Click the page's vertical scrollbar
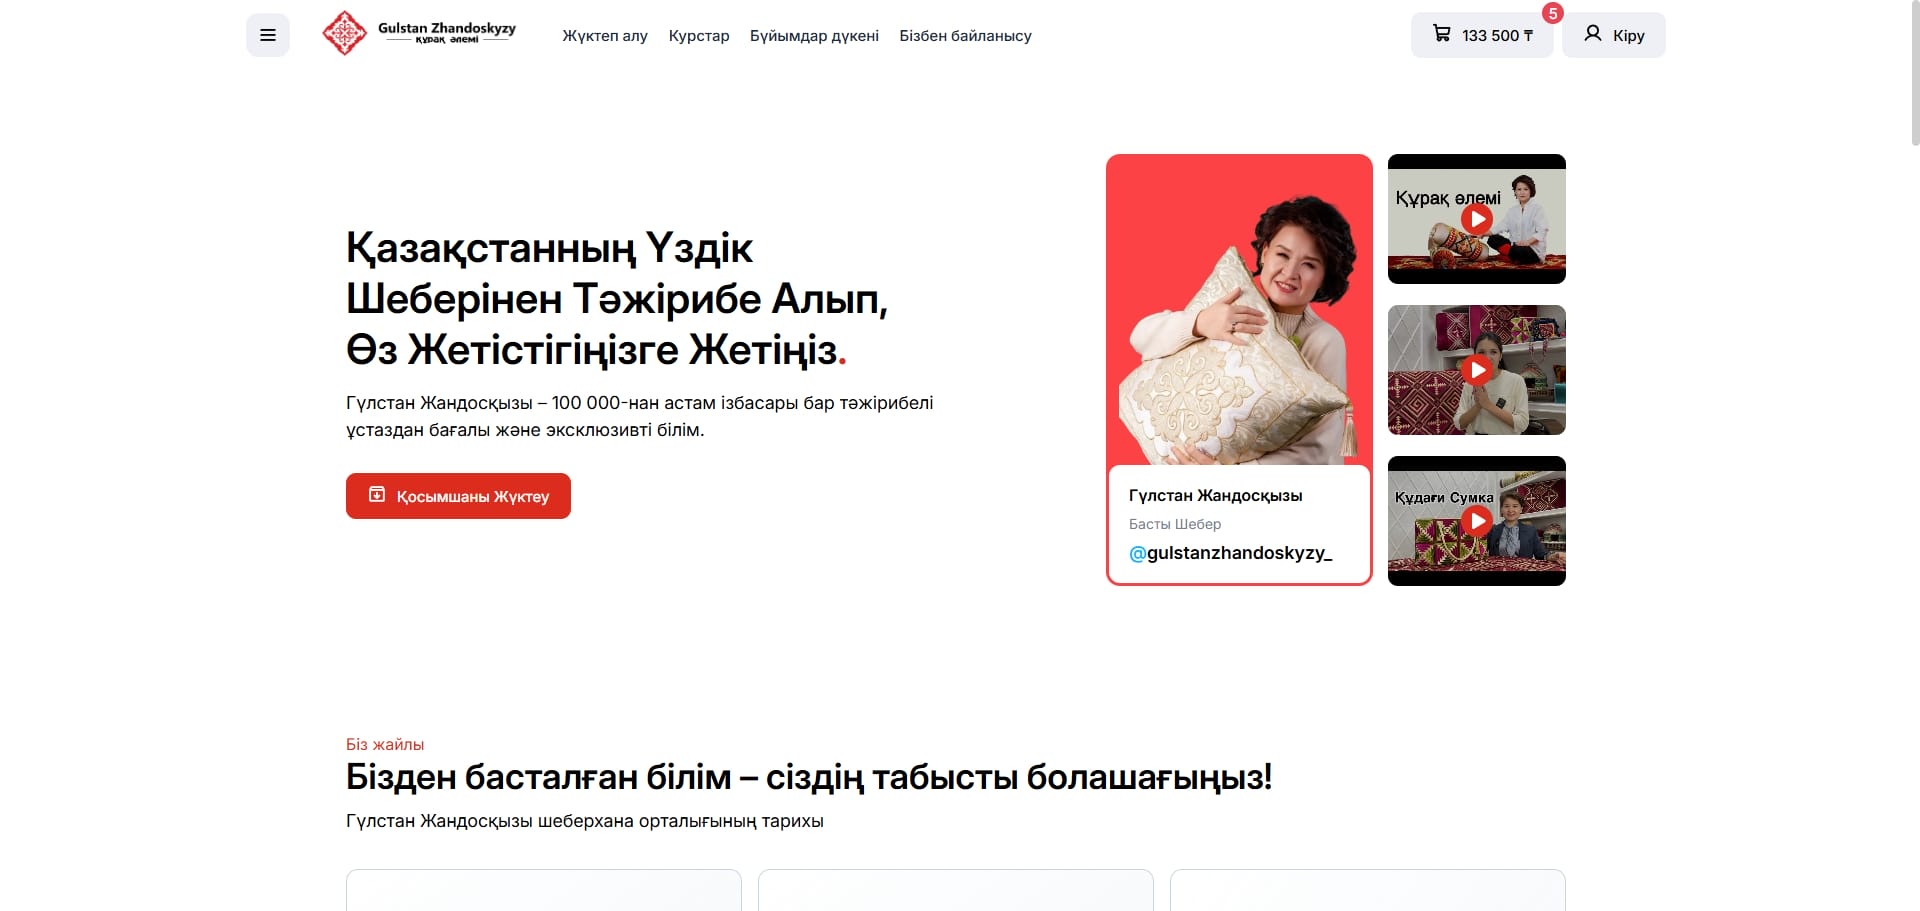This screenshot has width=1920, height=911. (x=1914, y=73)
